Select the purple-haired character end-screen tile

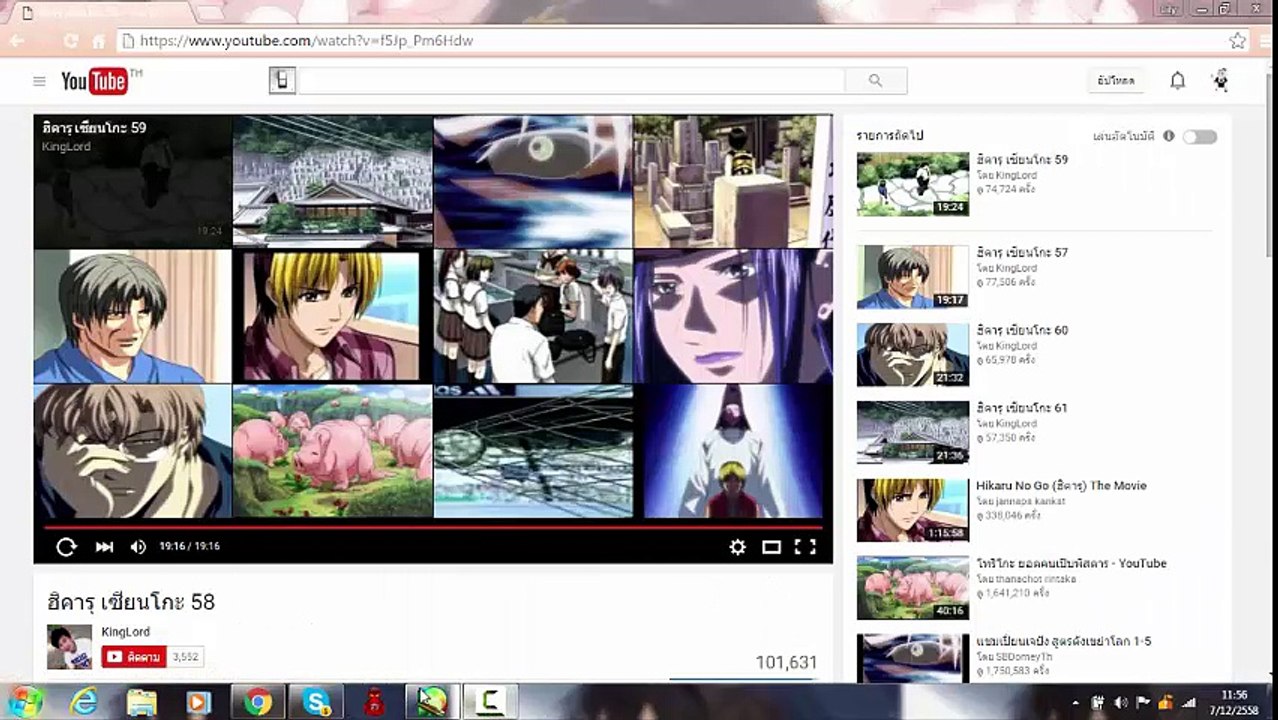[732, 316]
